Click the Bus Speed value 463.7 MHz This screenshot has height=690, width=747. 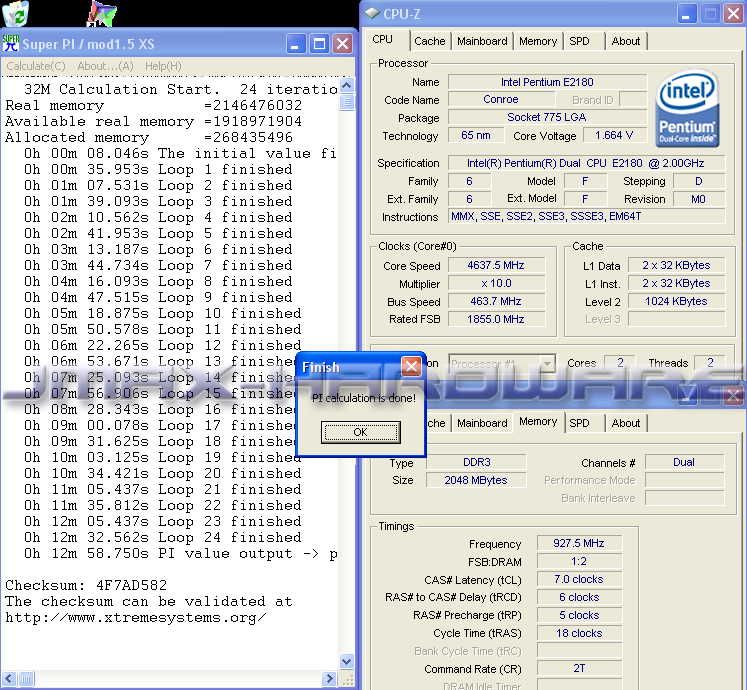496,301
